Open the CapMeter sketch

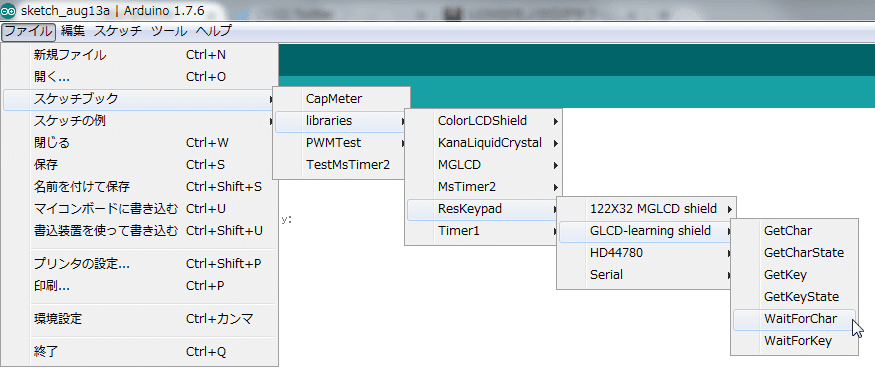point(342,99)
